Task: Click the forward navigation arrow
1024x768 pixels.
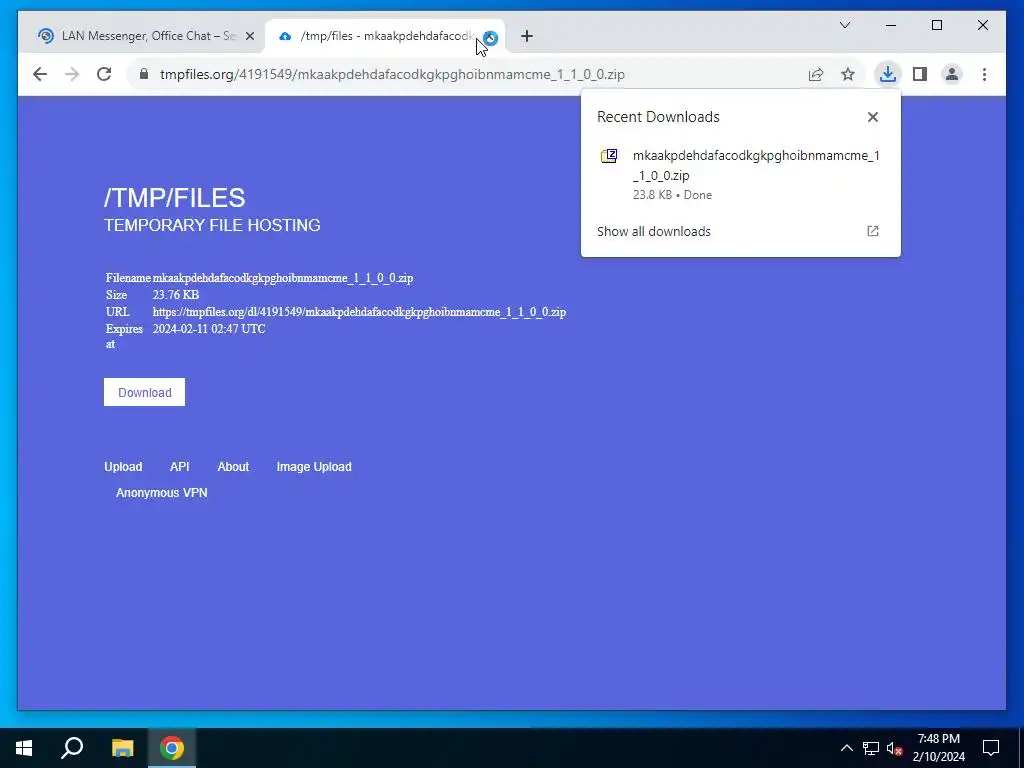Action: point(72,74)
